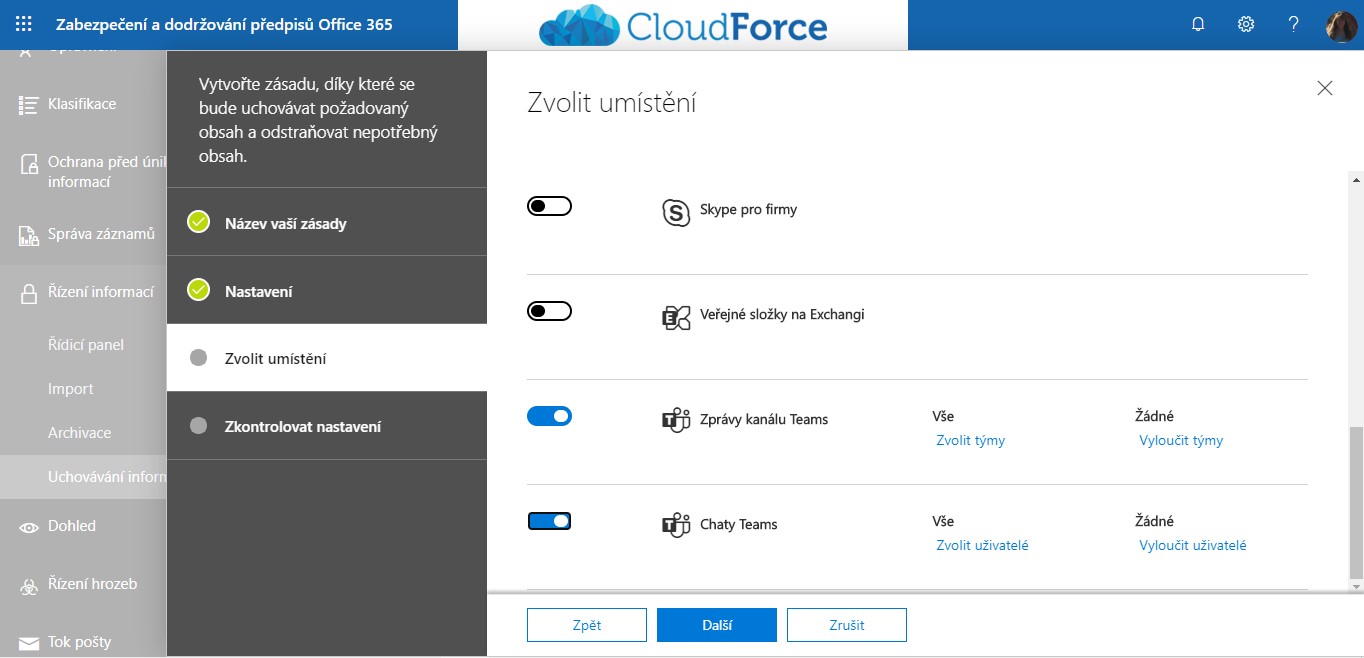Click the Zrušit button

pyautogui.click(x=847, y=625)
